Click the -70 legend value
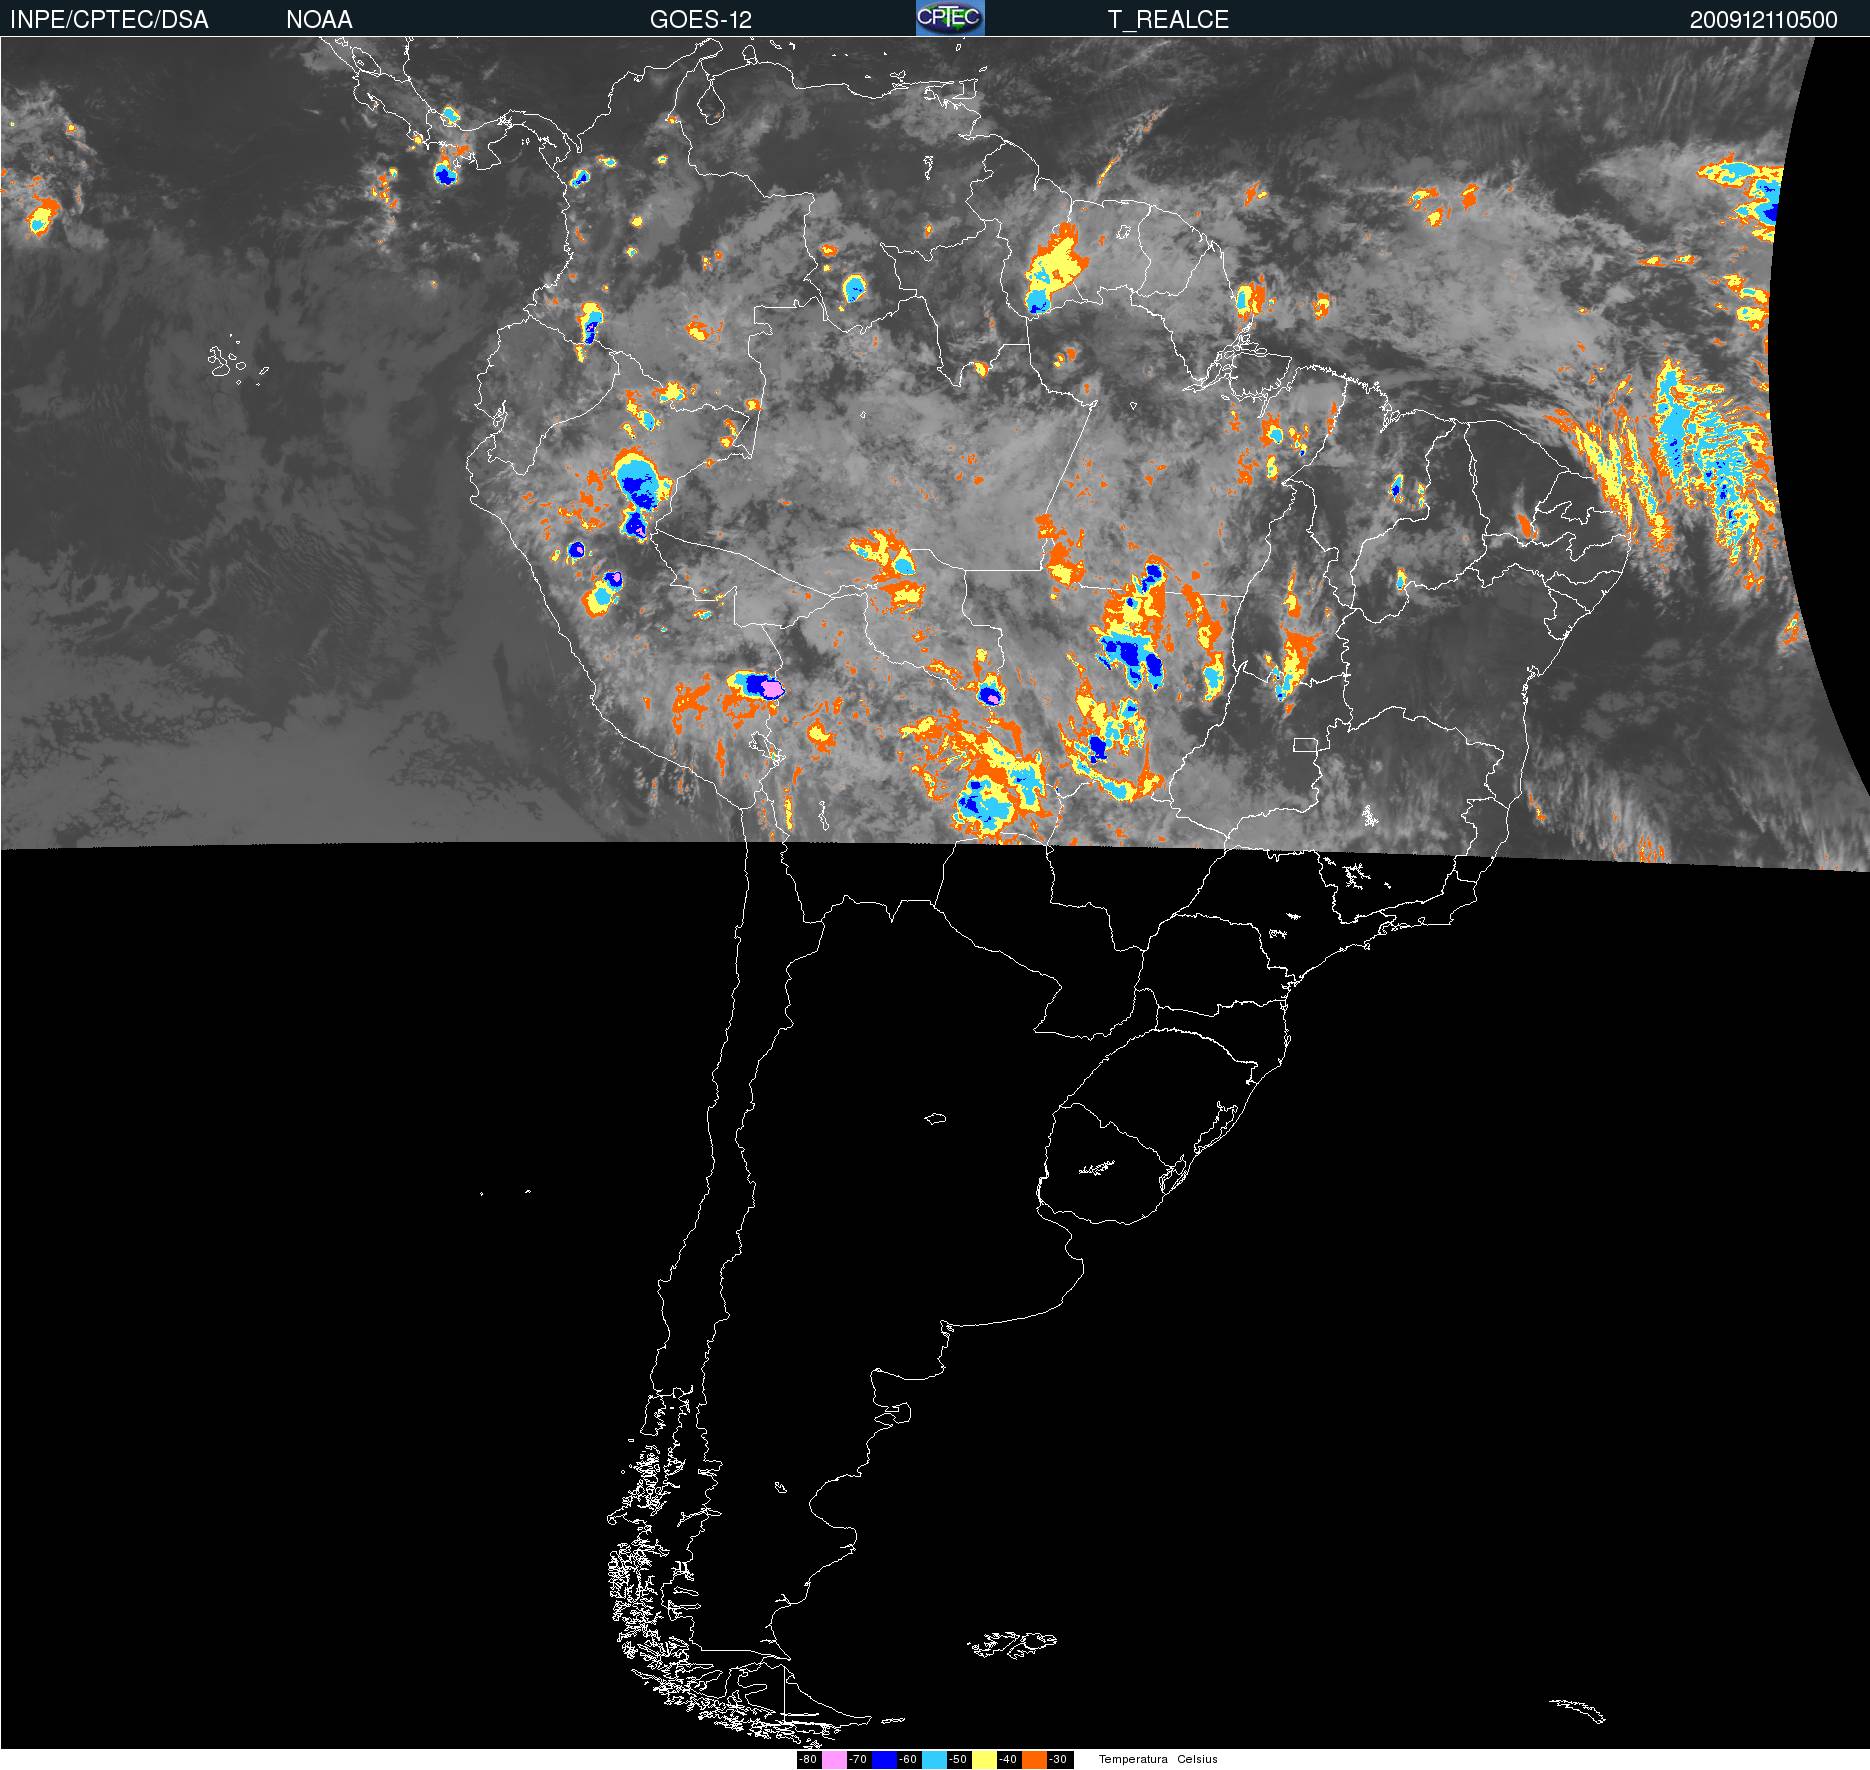 [858, 1760]
